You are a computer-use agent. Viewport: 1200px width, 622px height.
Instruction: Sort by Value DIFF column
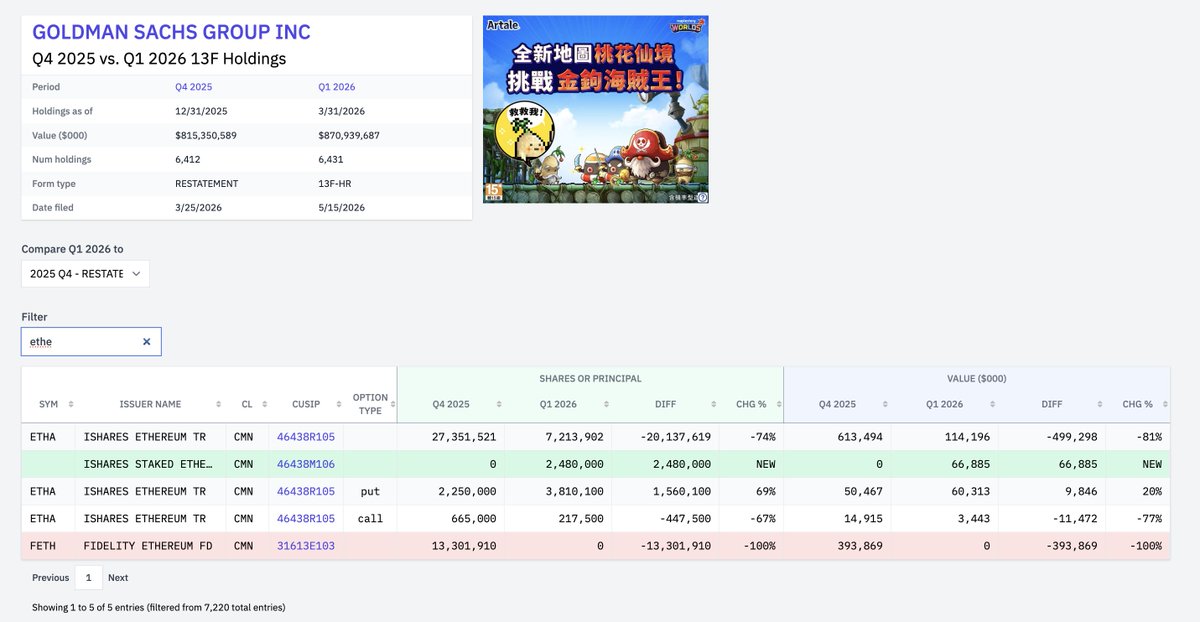(x=1051, y=404)
